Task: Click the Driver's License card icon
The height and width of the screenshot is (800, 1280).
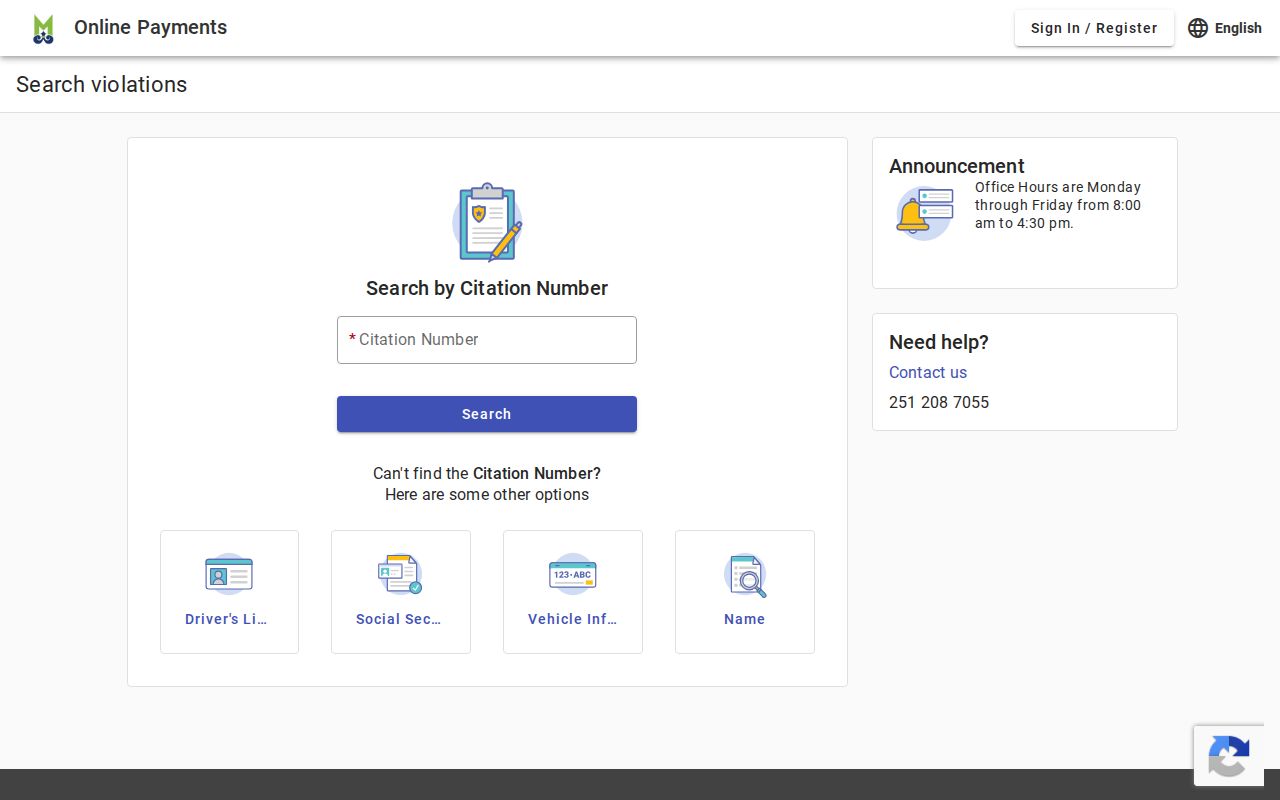Action: pyautogui.click(x=229, y=575)
